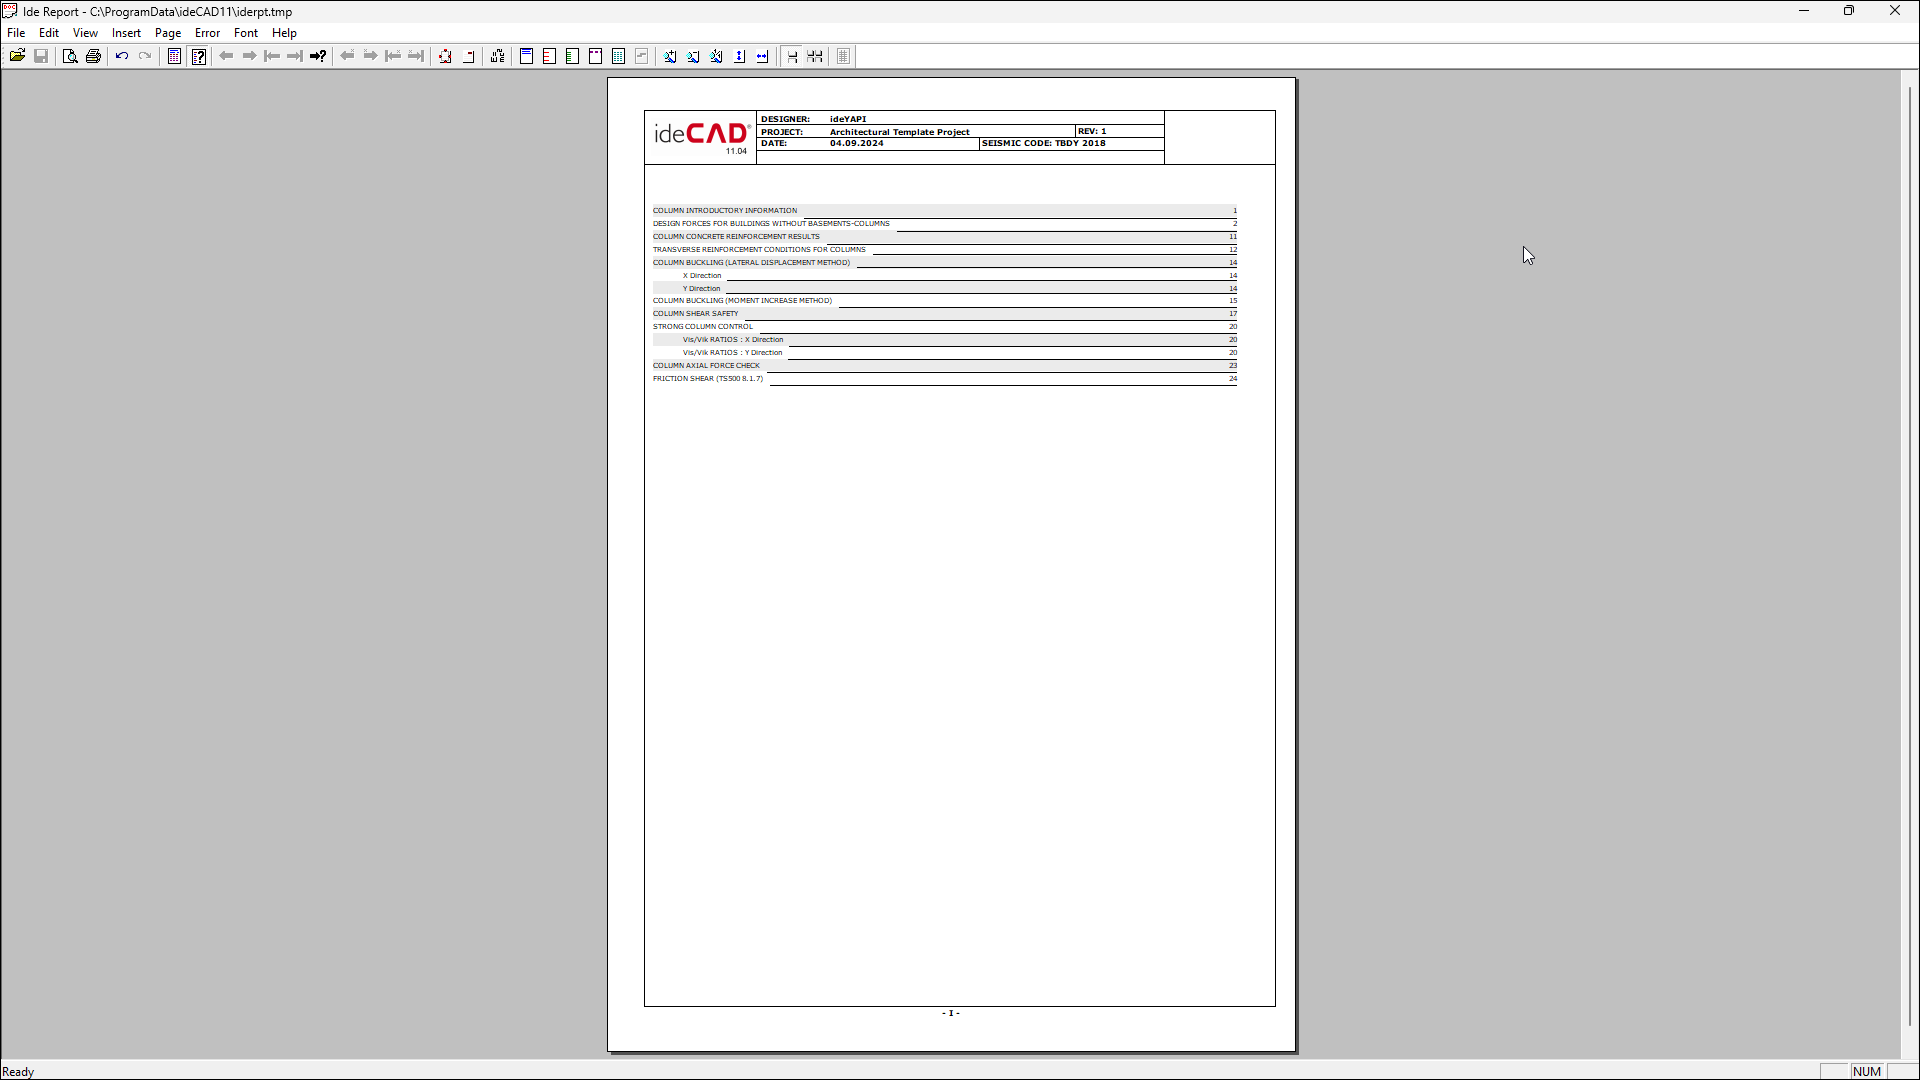Screen dimensions: 1920x1080
Task: Open STRONG COLUMN CONTROL contents entry
Action: click(x=703, y=327)
